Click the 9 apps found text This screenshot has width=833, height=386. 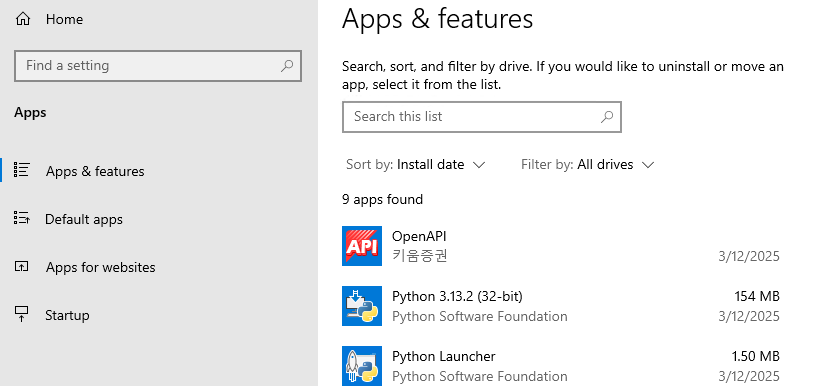point(382,200)
